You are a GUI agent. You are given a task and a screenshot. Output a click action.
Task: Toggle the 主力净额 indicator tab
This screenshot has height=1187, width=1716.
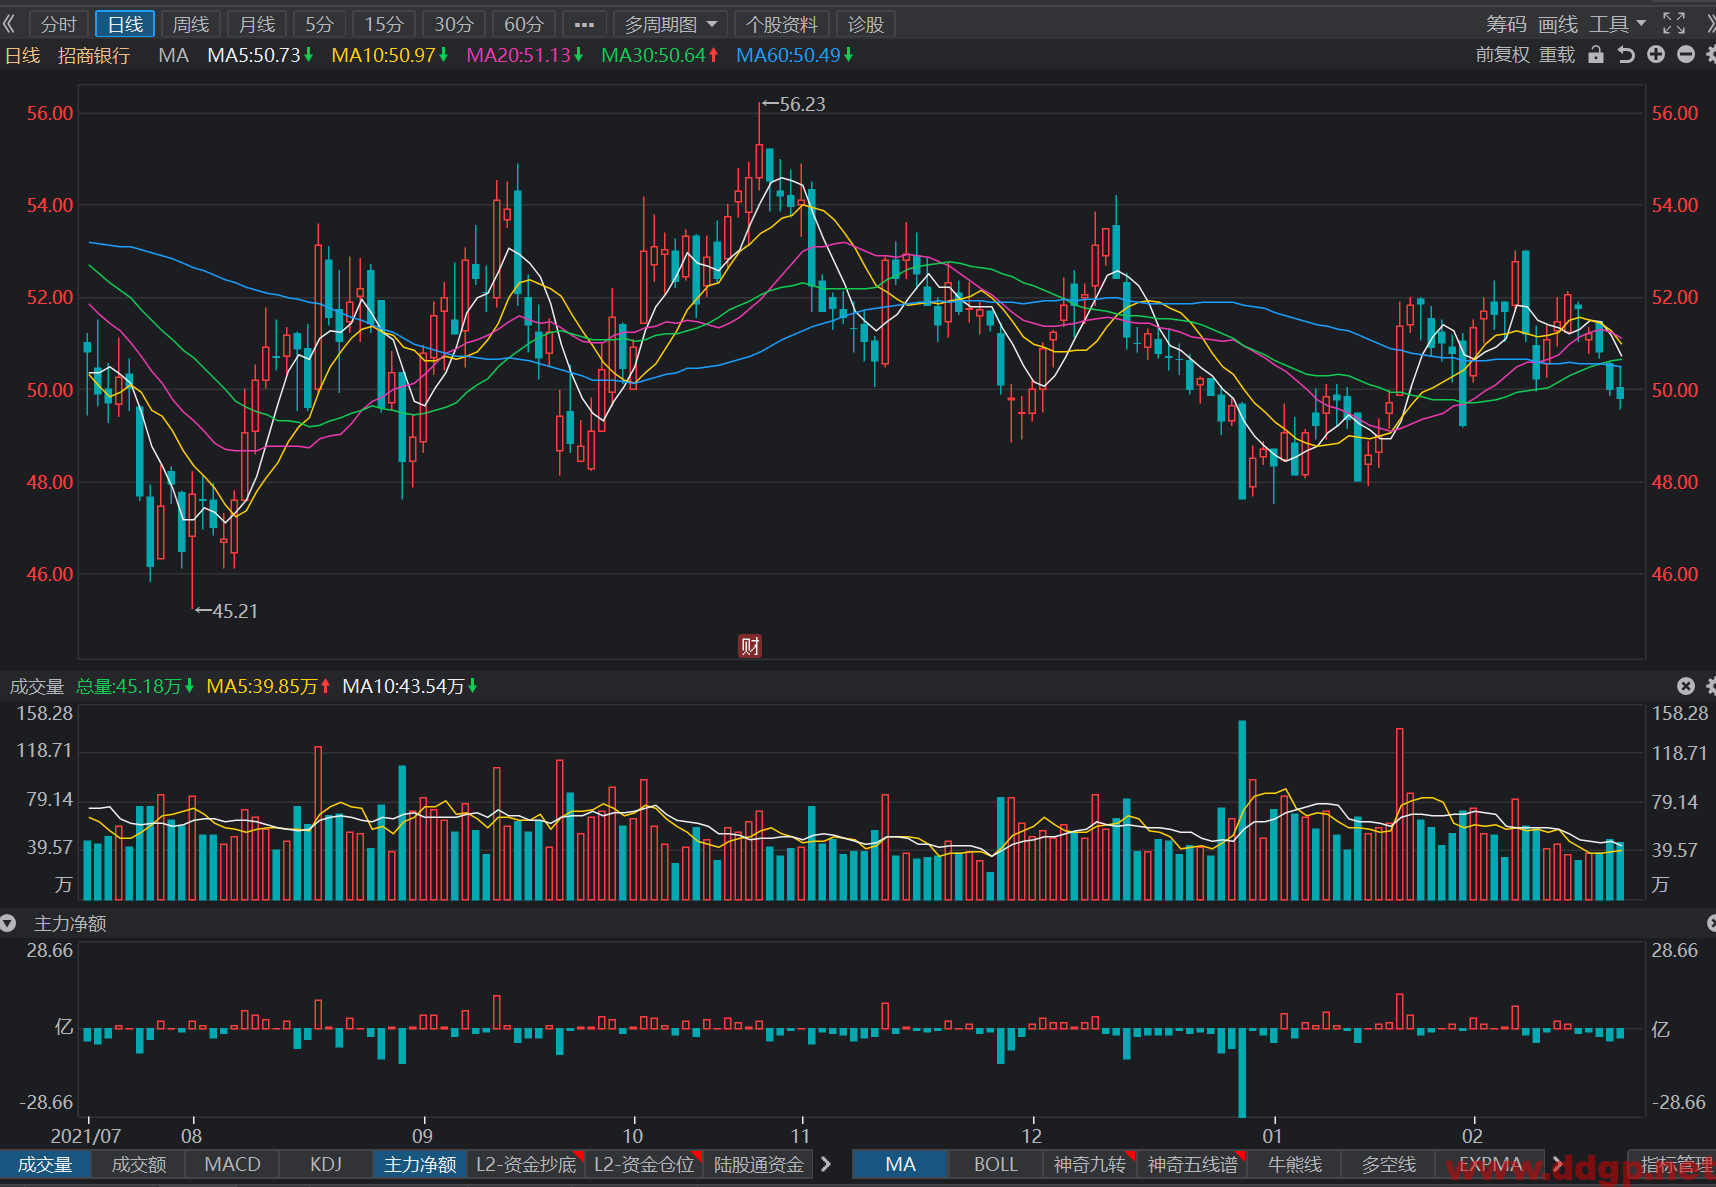(420, 1164)
